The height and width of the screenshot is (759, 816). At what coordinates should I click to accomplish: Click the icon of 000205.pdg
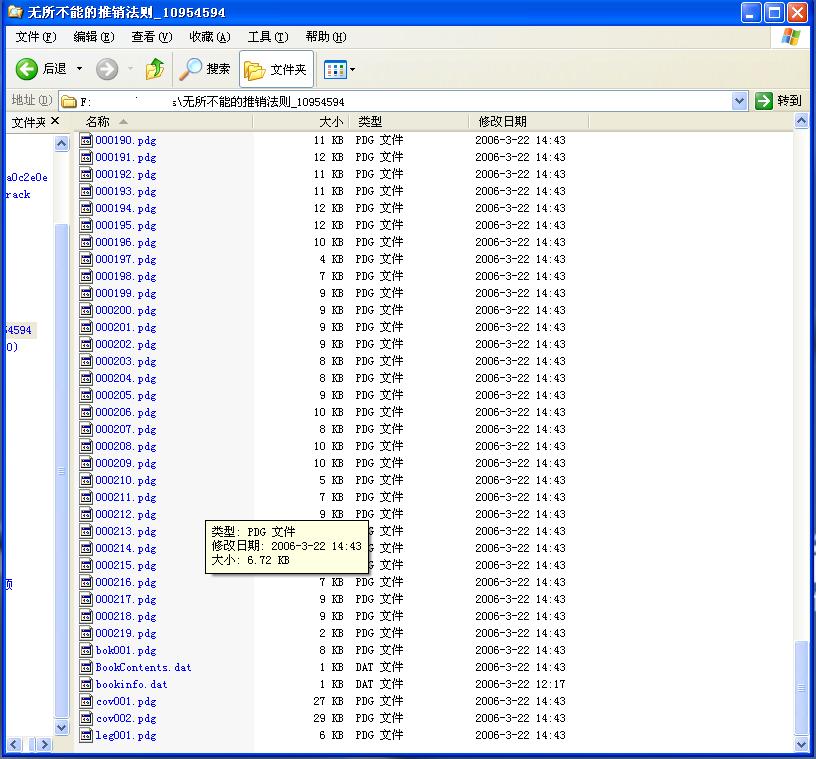[86, 395]
